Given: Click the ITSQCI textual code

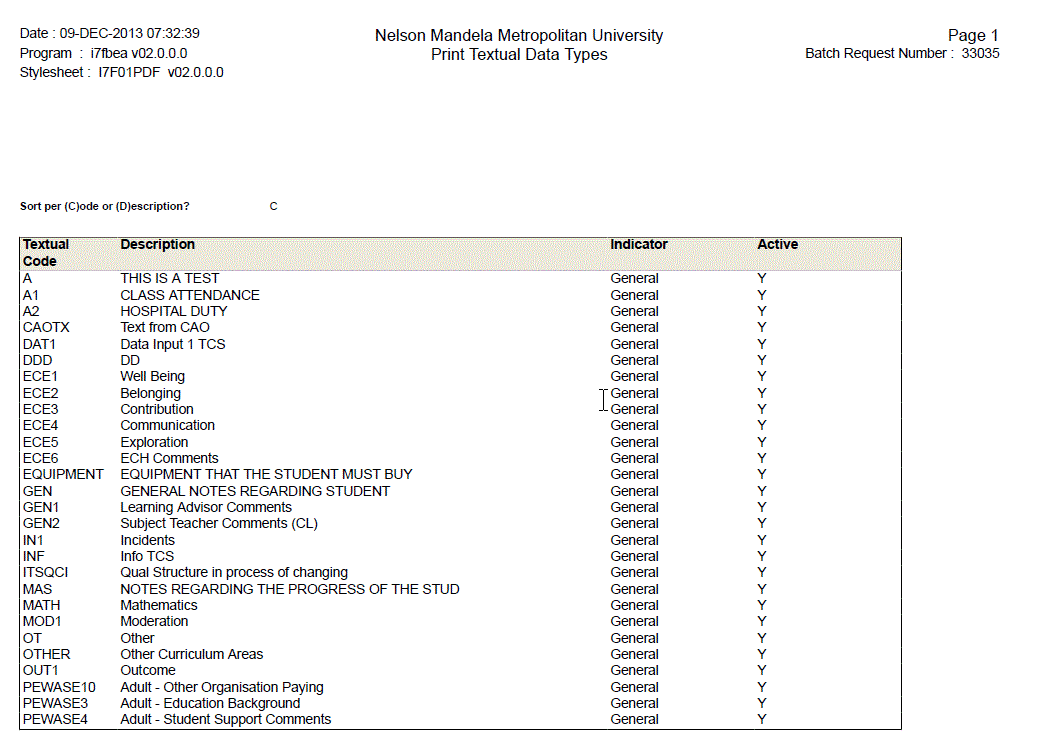Looking at the screenshot, I should coord(45,572).
